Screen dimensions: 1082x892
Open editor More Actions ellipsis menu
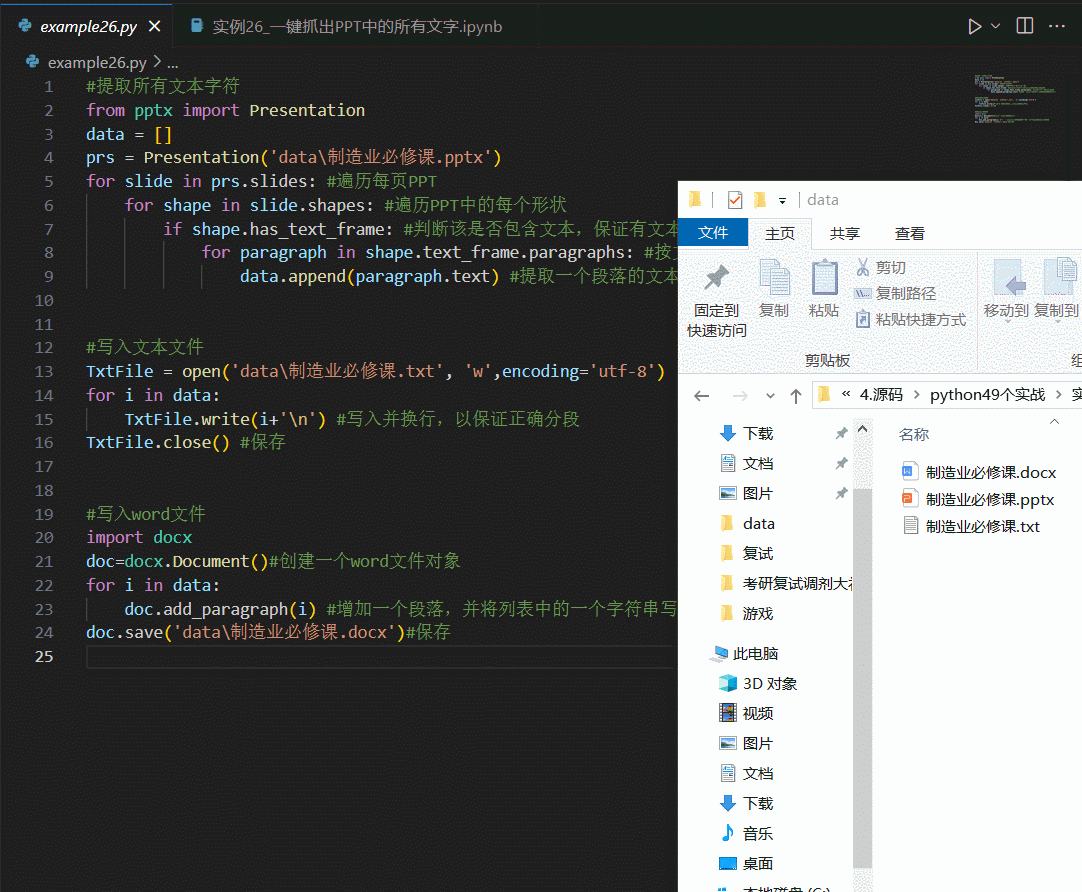tap(1057, 26)
